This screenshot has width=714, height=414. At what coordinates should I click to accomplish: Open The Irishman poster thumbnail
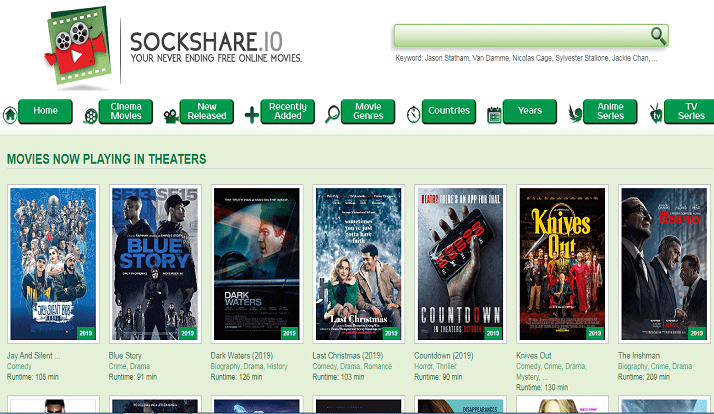[657, 264]
